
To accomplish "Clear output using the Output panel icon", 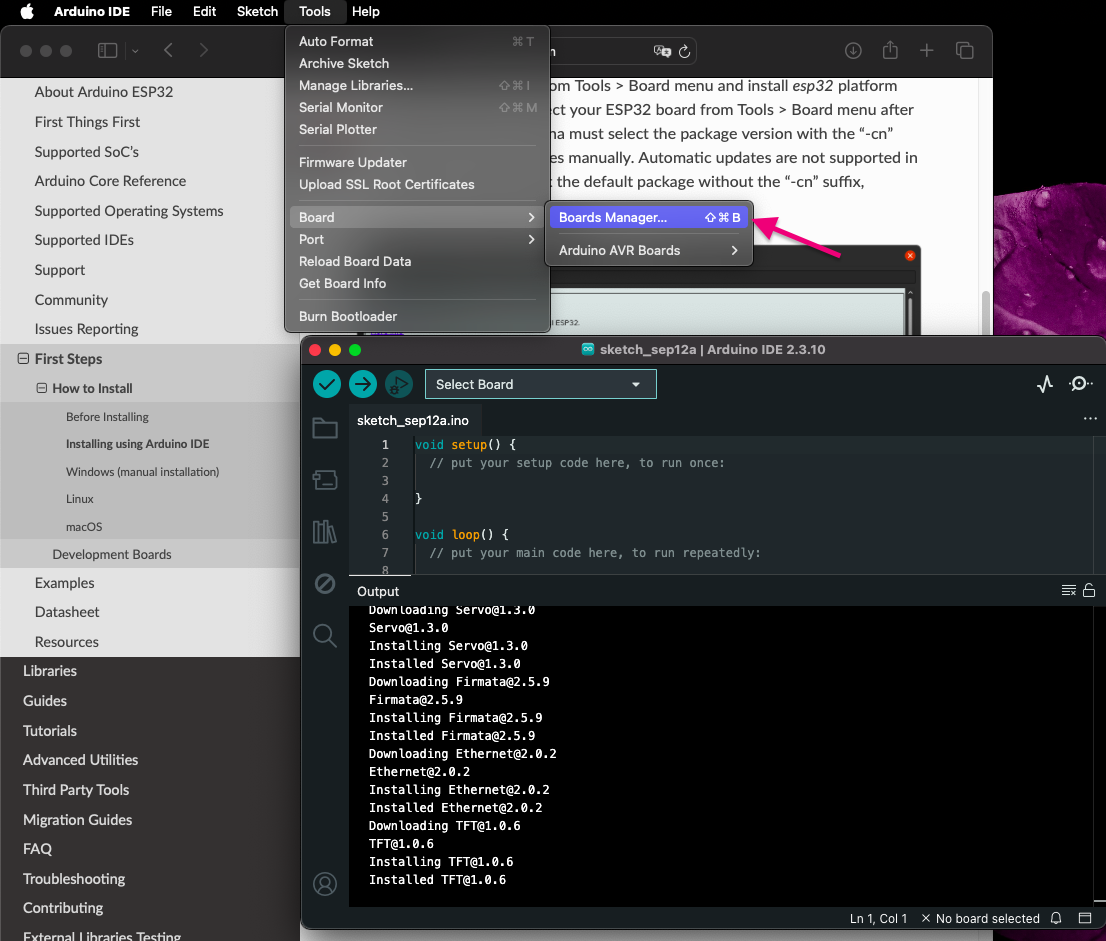I will click(1069, 590).
